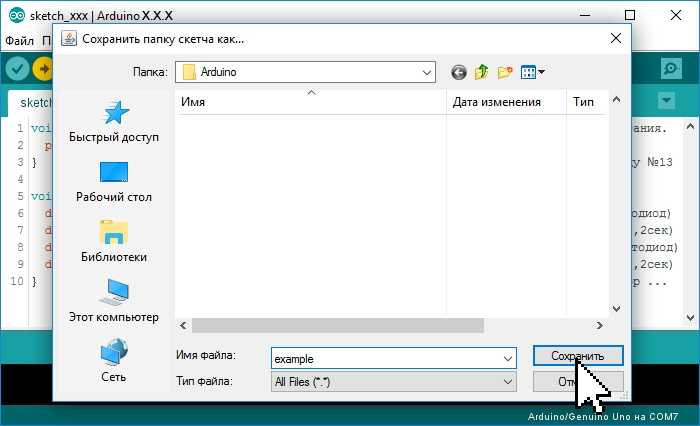The height and width of the screenshot is (426, 700).
Task: Select the sketch tab in Arduino editor
Action: 30,103
